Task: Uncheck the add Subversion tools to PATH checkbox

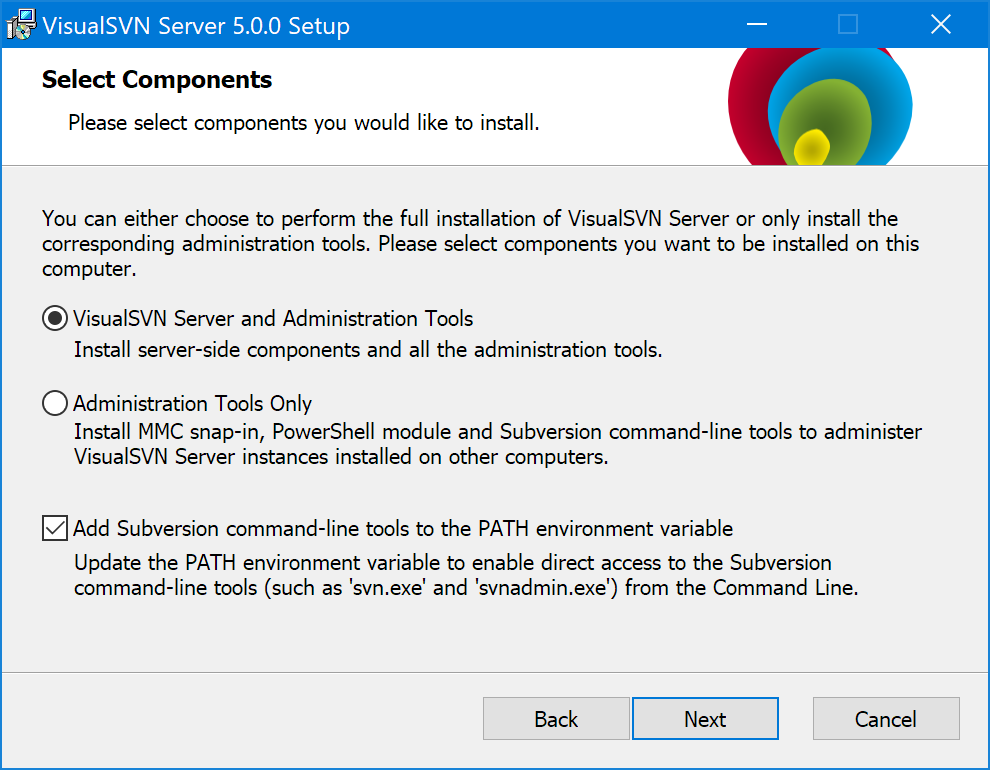Action: pos(55,528)
